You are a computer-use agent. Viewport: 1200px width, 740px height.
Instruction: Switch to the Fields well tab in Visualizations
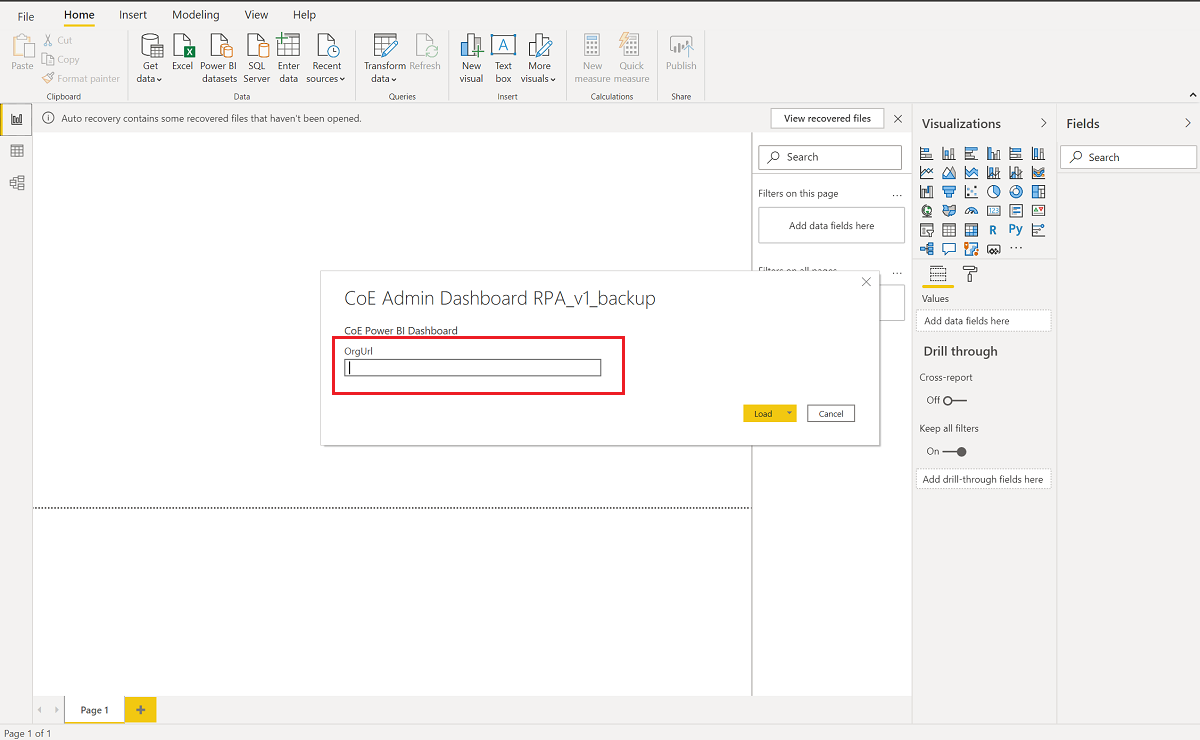[x=938, y=274]
